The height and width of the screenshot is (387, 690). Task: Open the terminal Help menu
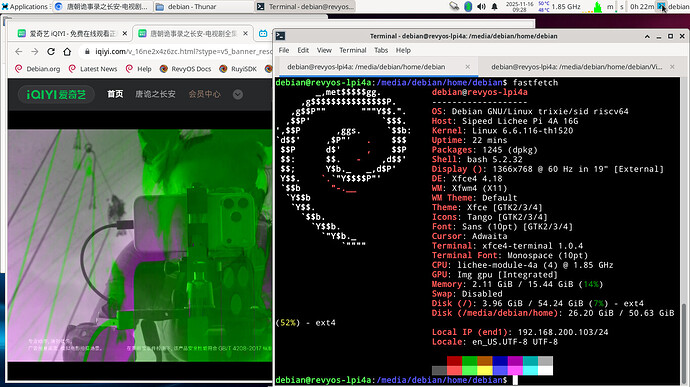(x=403, y=50)
